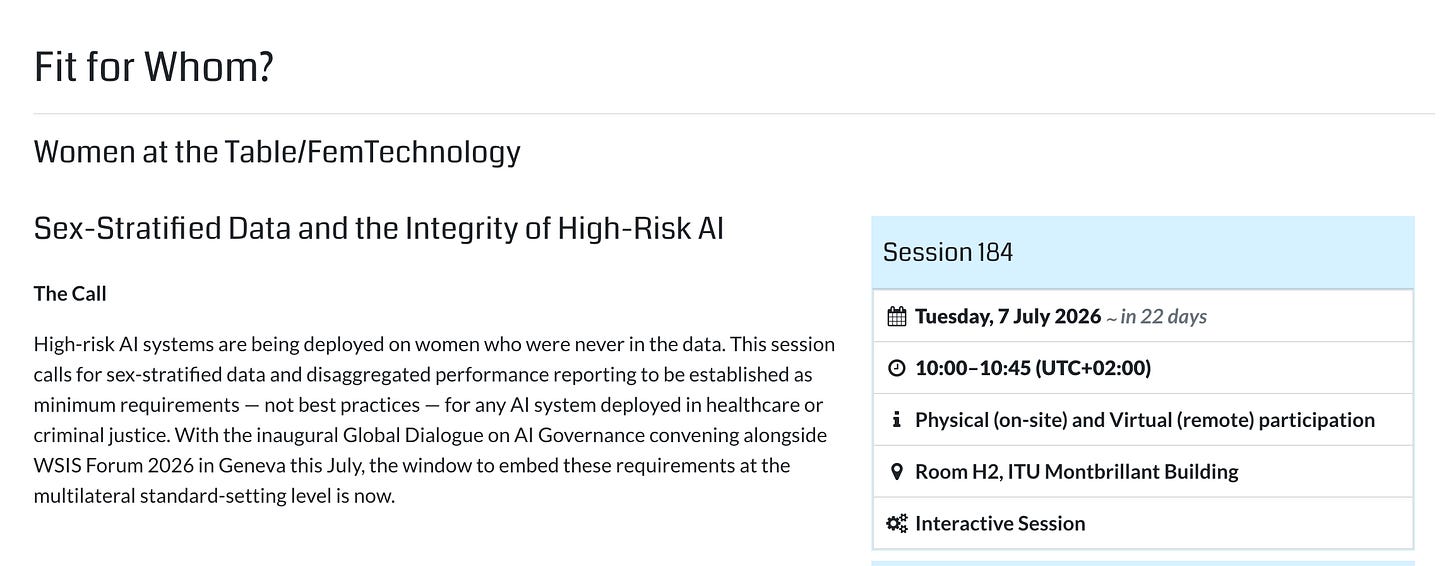Viewport: 1456px width, 566px height.
Task: Click the 10:00–10:45 (UTC+02:00) time text
Action: tap(1033, 368)
